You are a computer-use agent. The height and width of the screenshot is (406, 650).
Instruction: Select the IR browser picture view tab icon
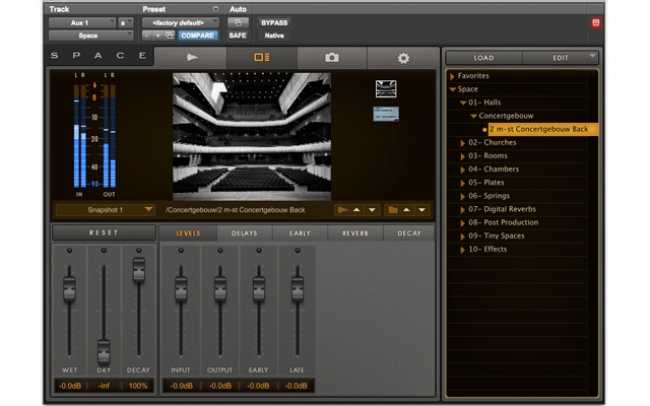pyautogui.click(x=262, y=57)
